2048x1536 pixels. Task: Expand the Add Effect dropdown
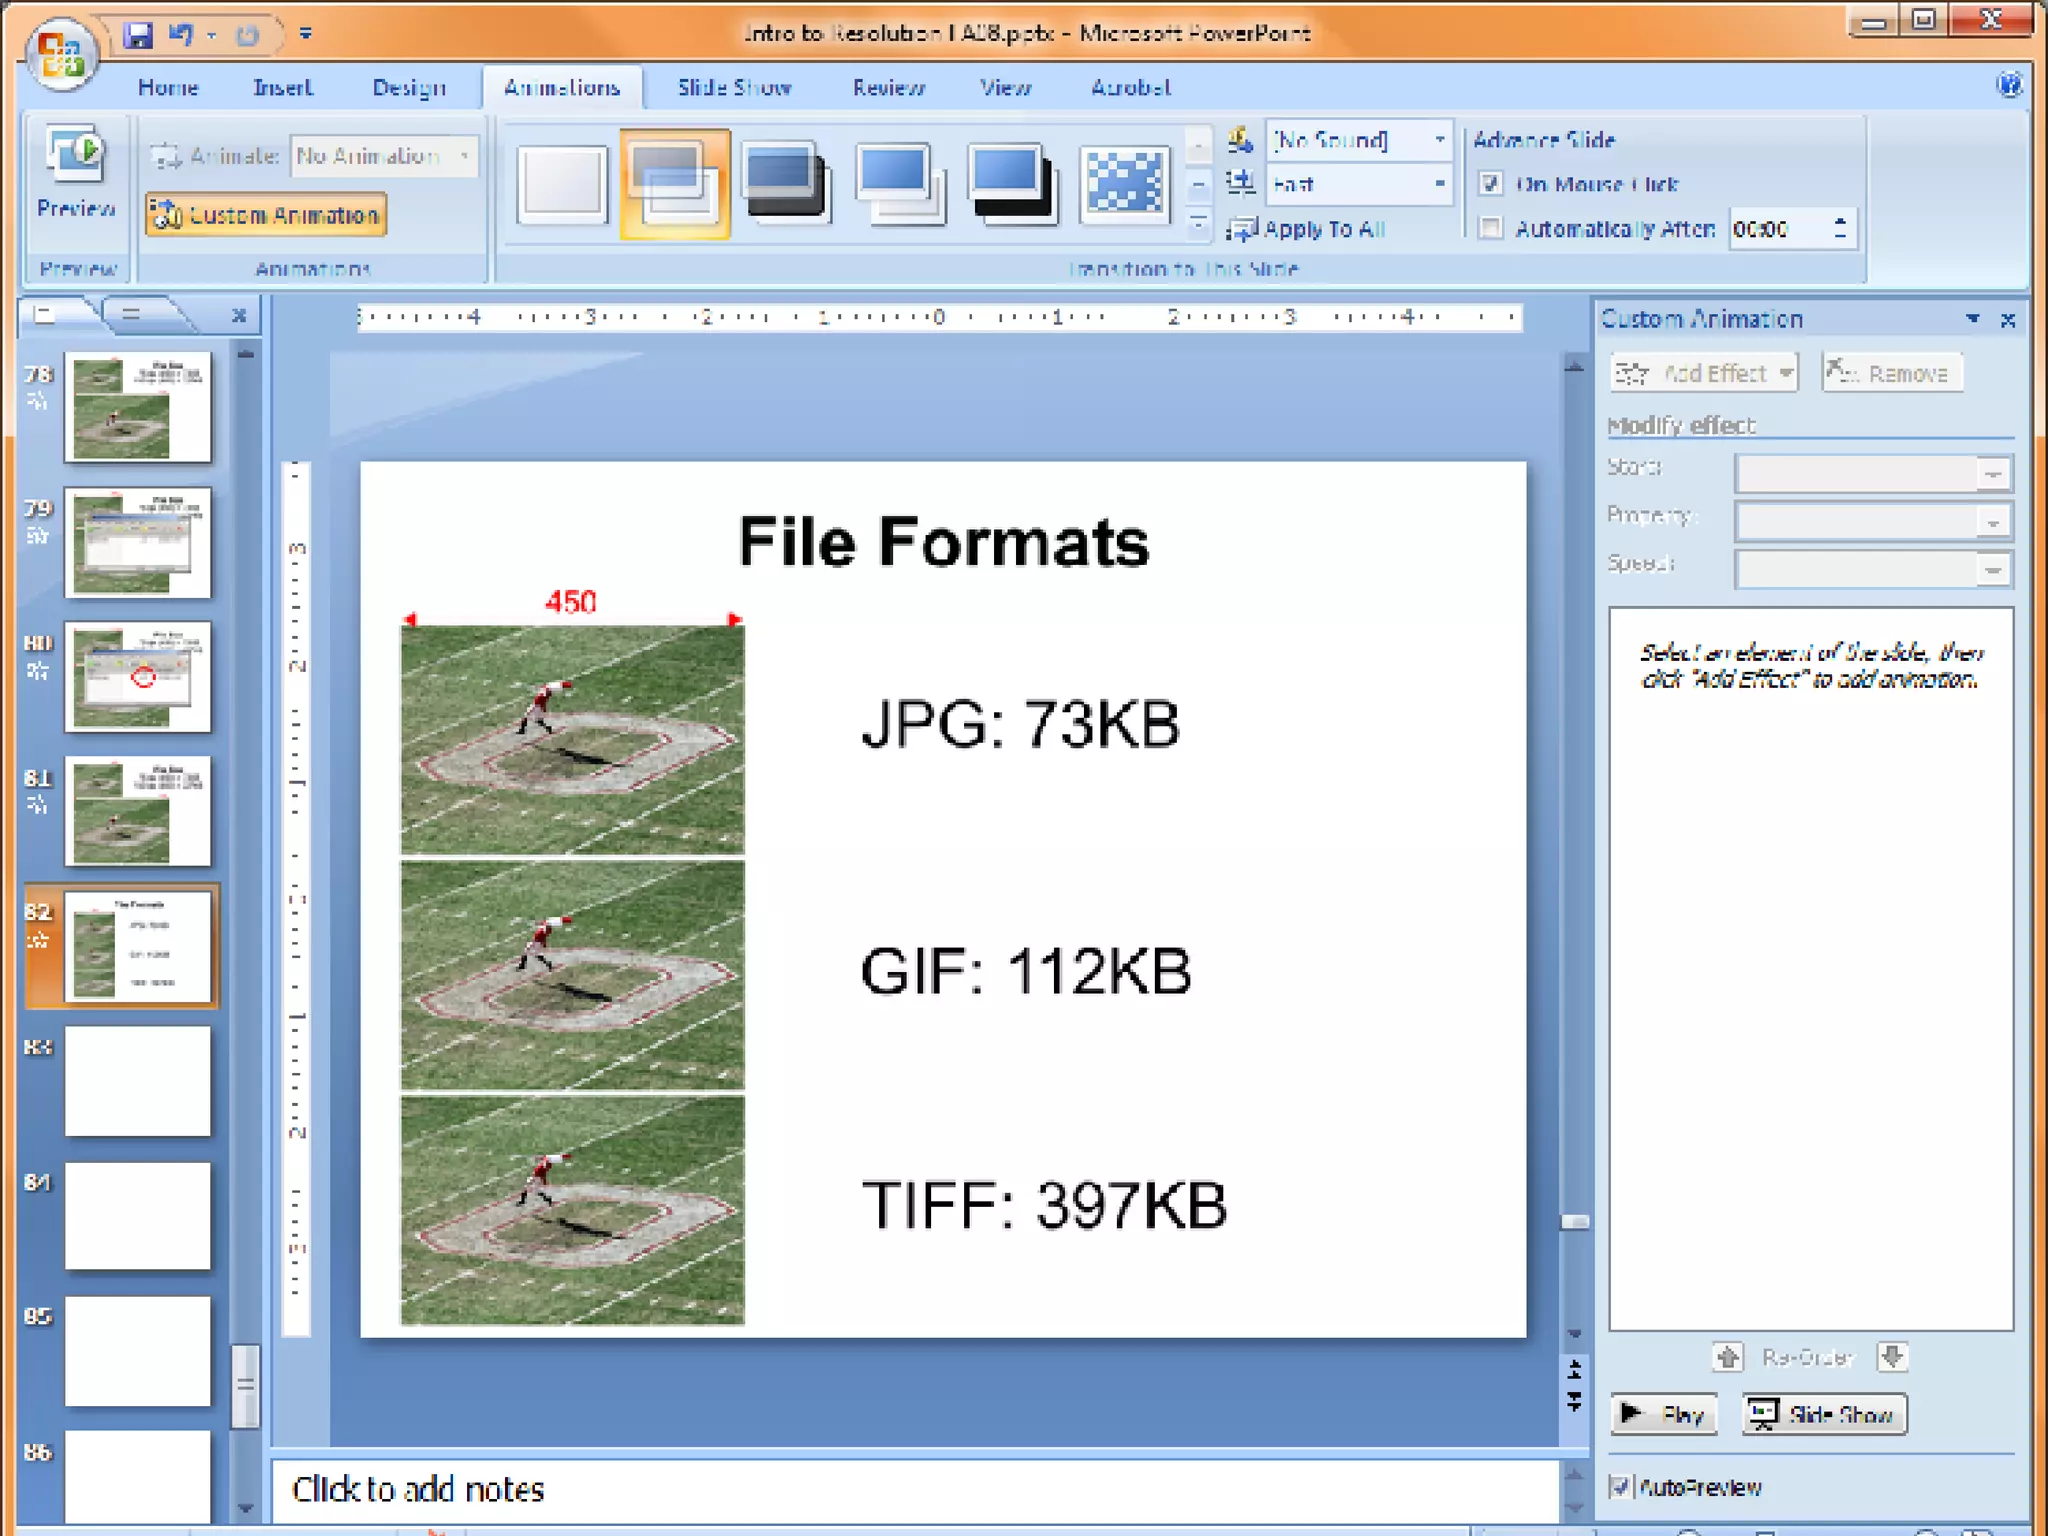click(x=1704, y=373)
